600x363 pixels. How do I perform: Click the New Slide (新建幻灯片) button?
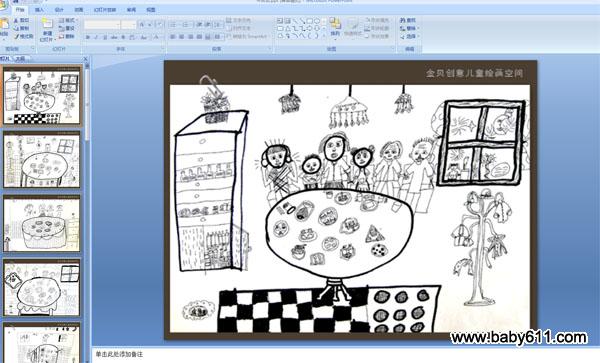coord(47,29)
